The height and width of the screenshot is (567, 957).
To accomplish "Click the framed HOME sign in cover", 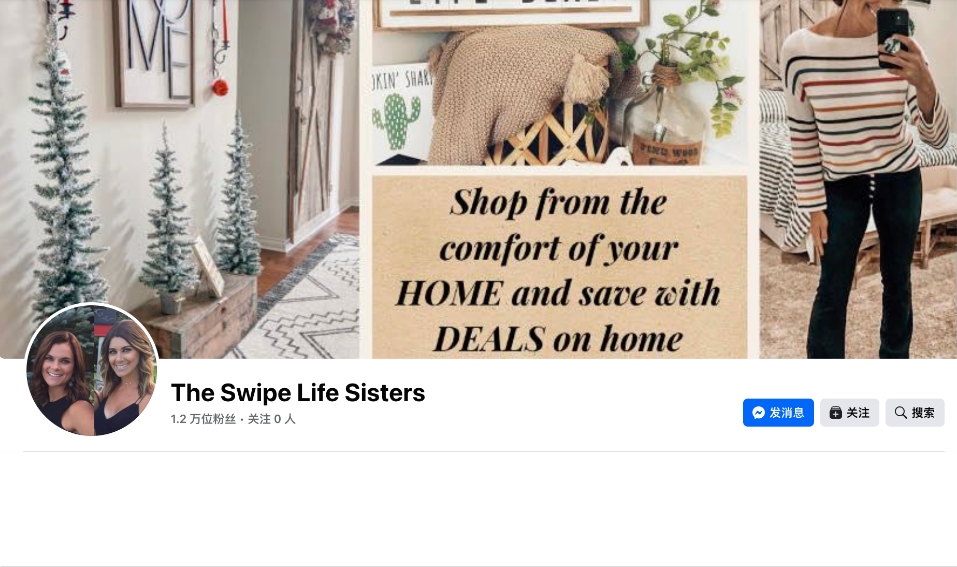I will coord(153,52).
